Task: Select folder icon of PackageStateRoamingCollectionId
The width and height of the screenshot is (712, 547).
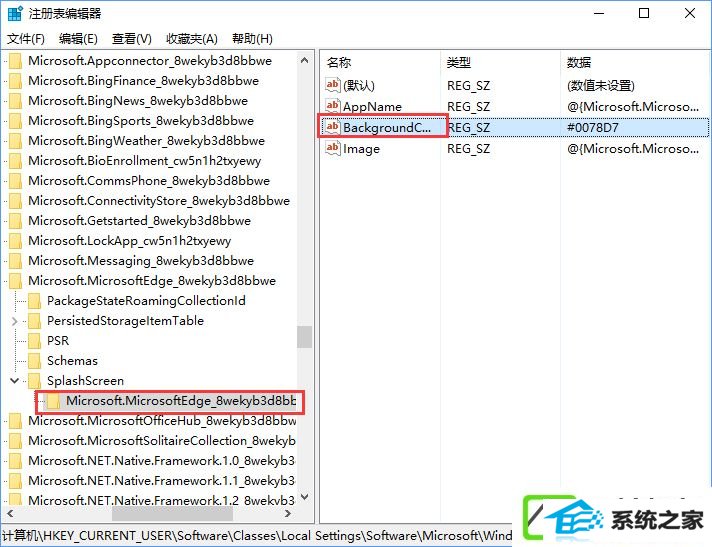Action: 35,301
